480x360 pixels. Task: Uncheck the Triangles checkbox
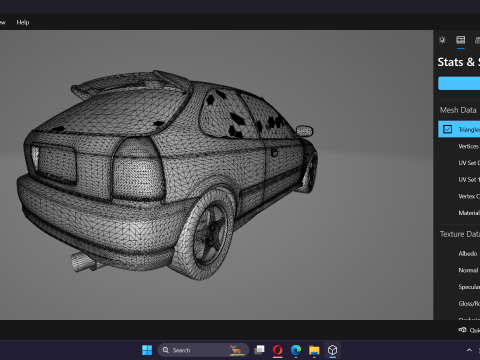[x=447, y=129]
